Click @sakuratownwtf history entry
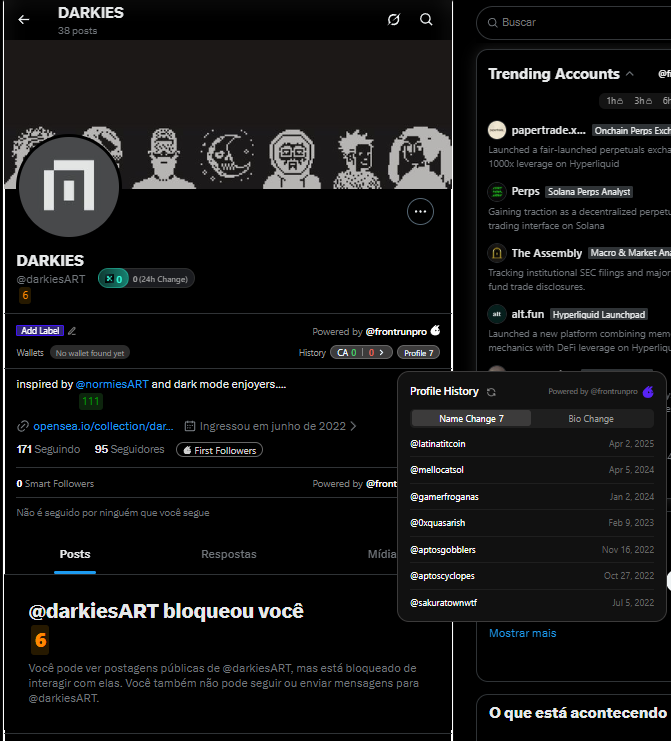This screenshot has width=671, height=741. (443, 603)
